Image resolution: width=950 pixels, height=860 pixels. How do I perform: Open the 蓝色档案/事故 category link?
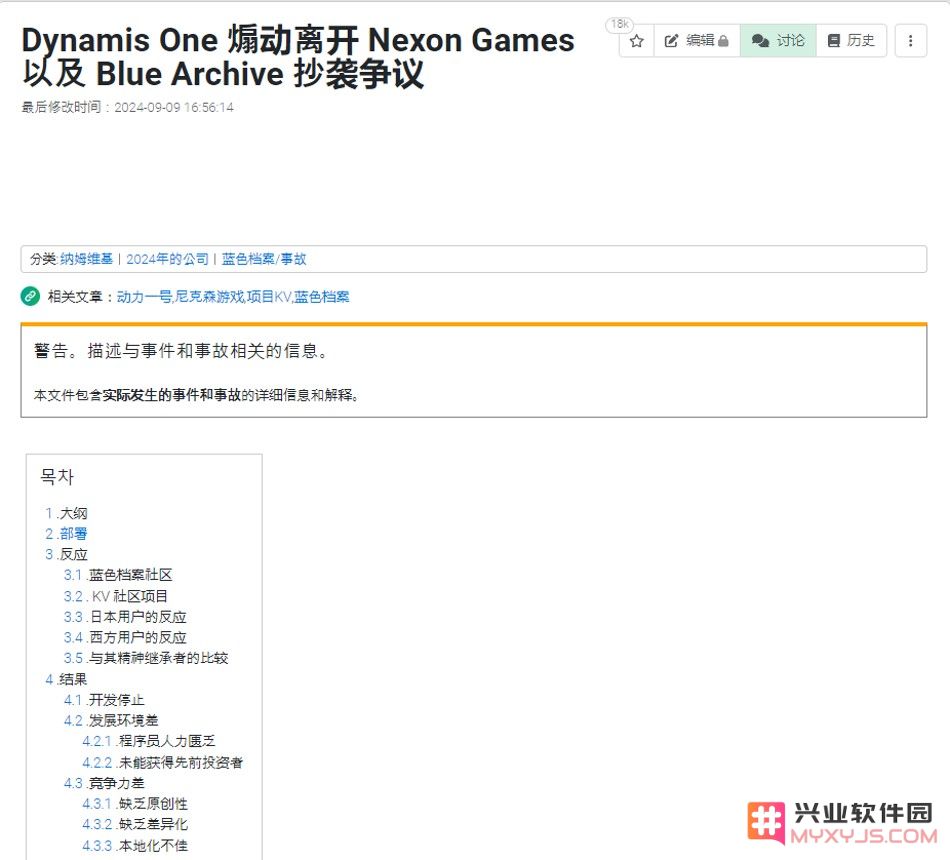264,259
